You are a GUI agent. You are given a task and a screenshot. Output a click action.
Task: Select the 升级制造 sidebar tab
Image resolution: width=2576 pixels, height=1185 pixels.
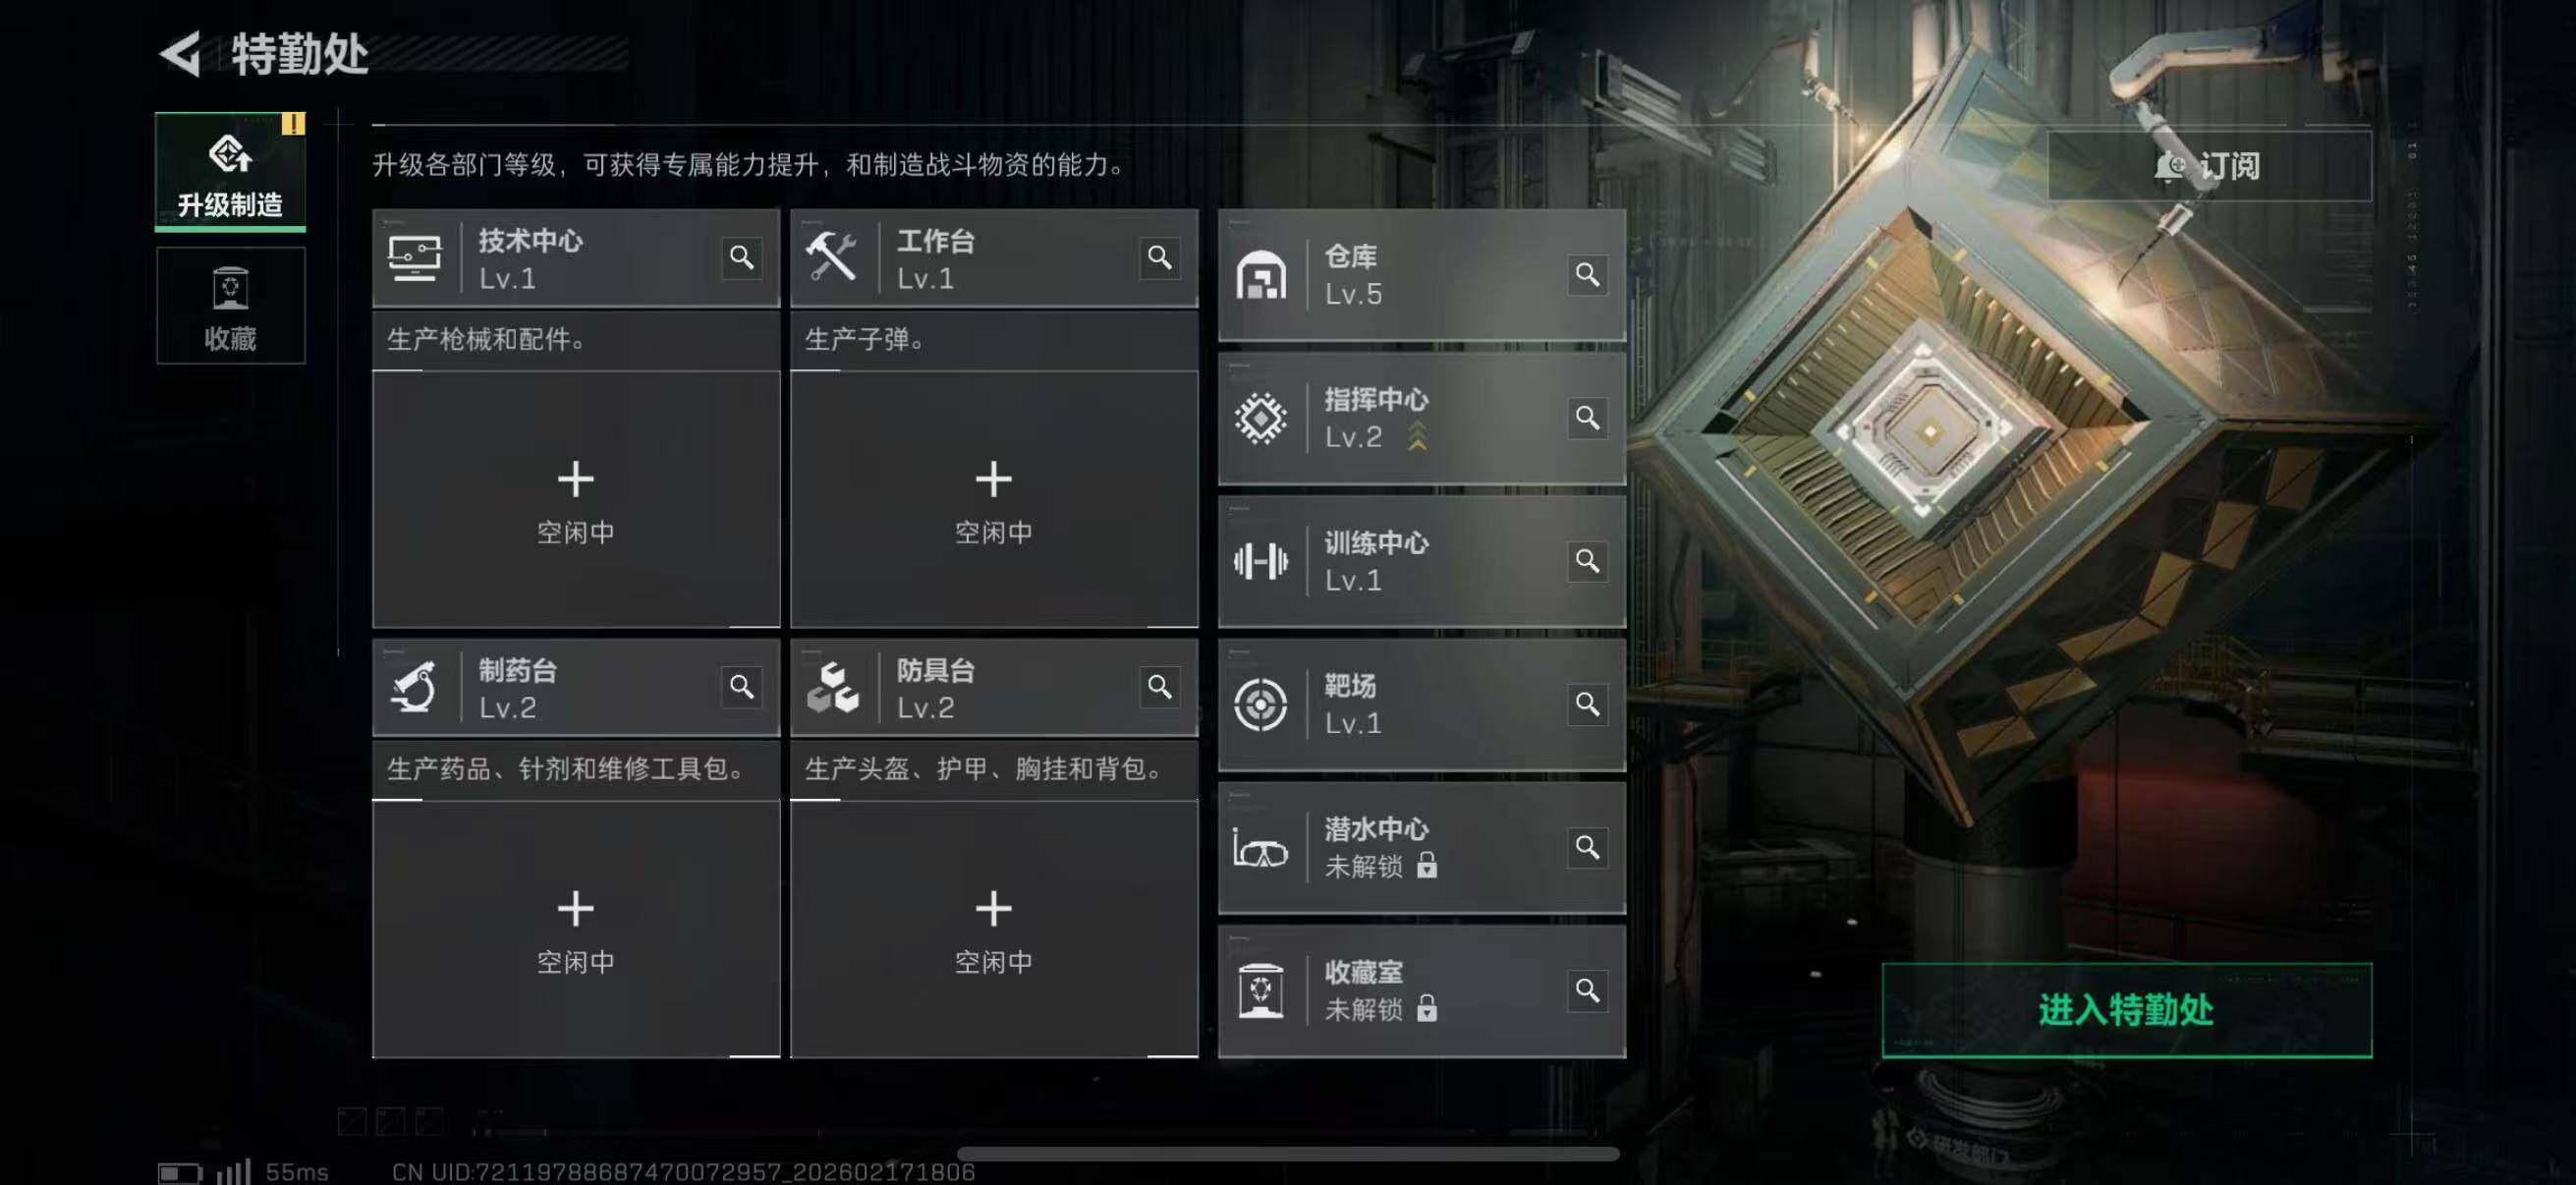coord(230,172)
